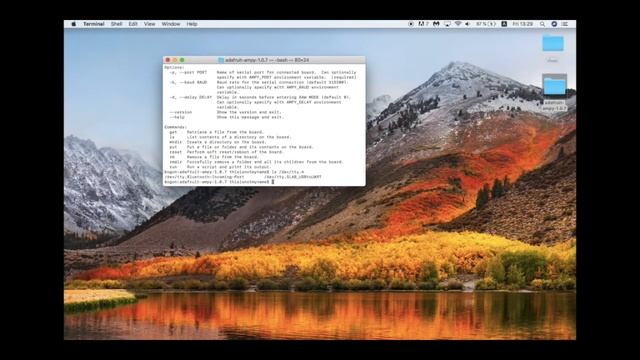Click the "rmdir" command row

[256, 162]
